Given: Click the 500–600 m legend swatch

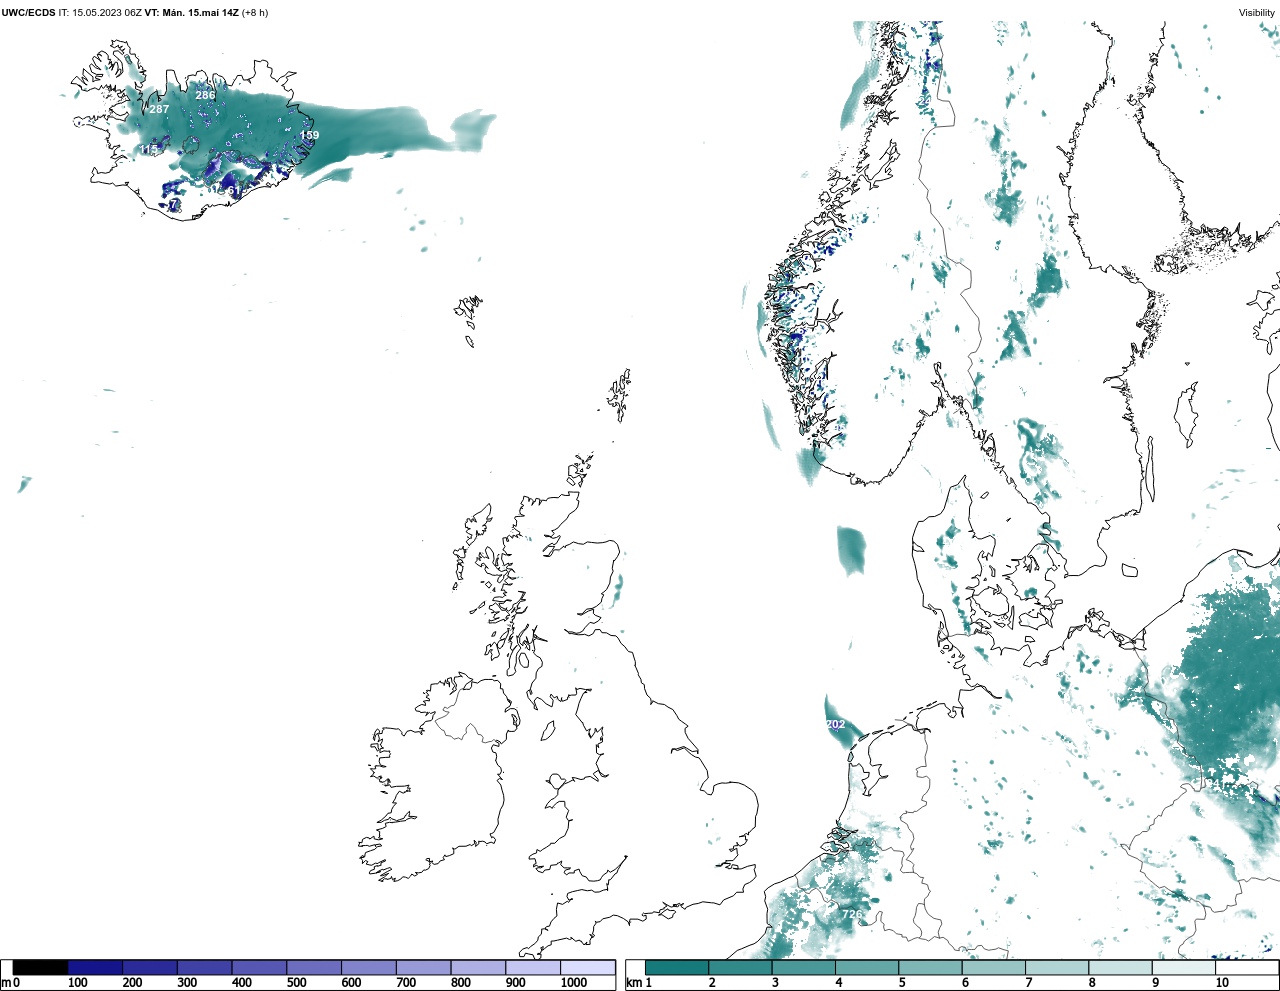Looking at the screenshot, I should pos(314,968).
